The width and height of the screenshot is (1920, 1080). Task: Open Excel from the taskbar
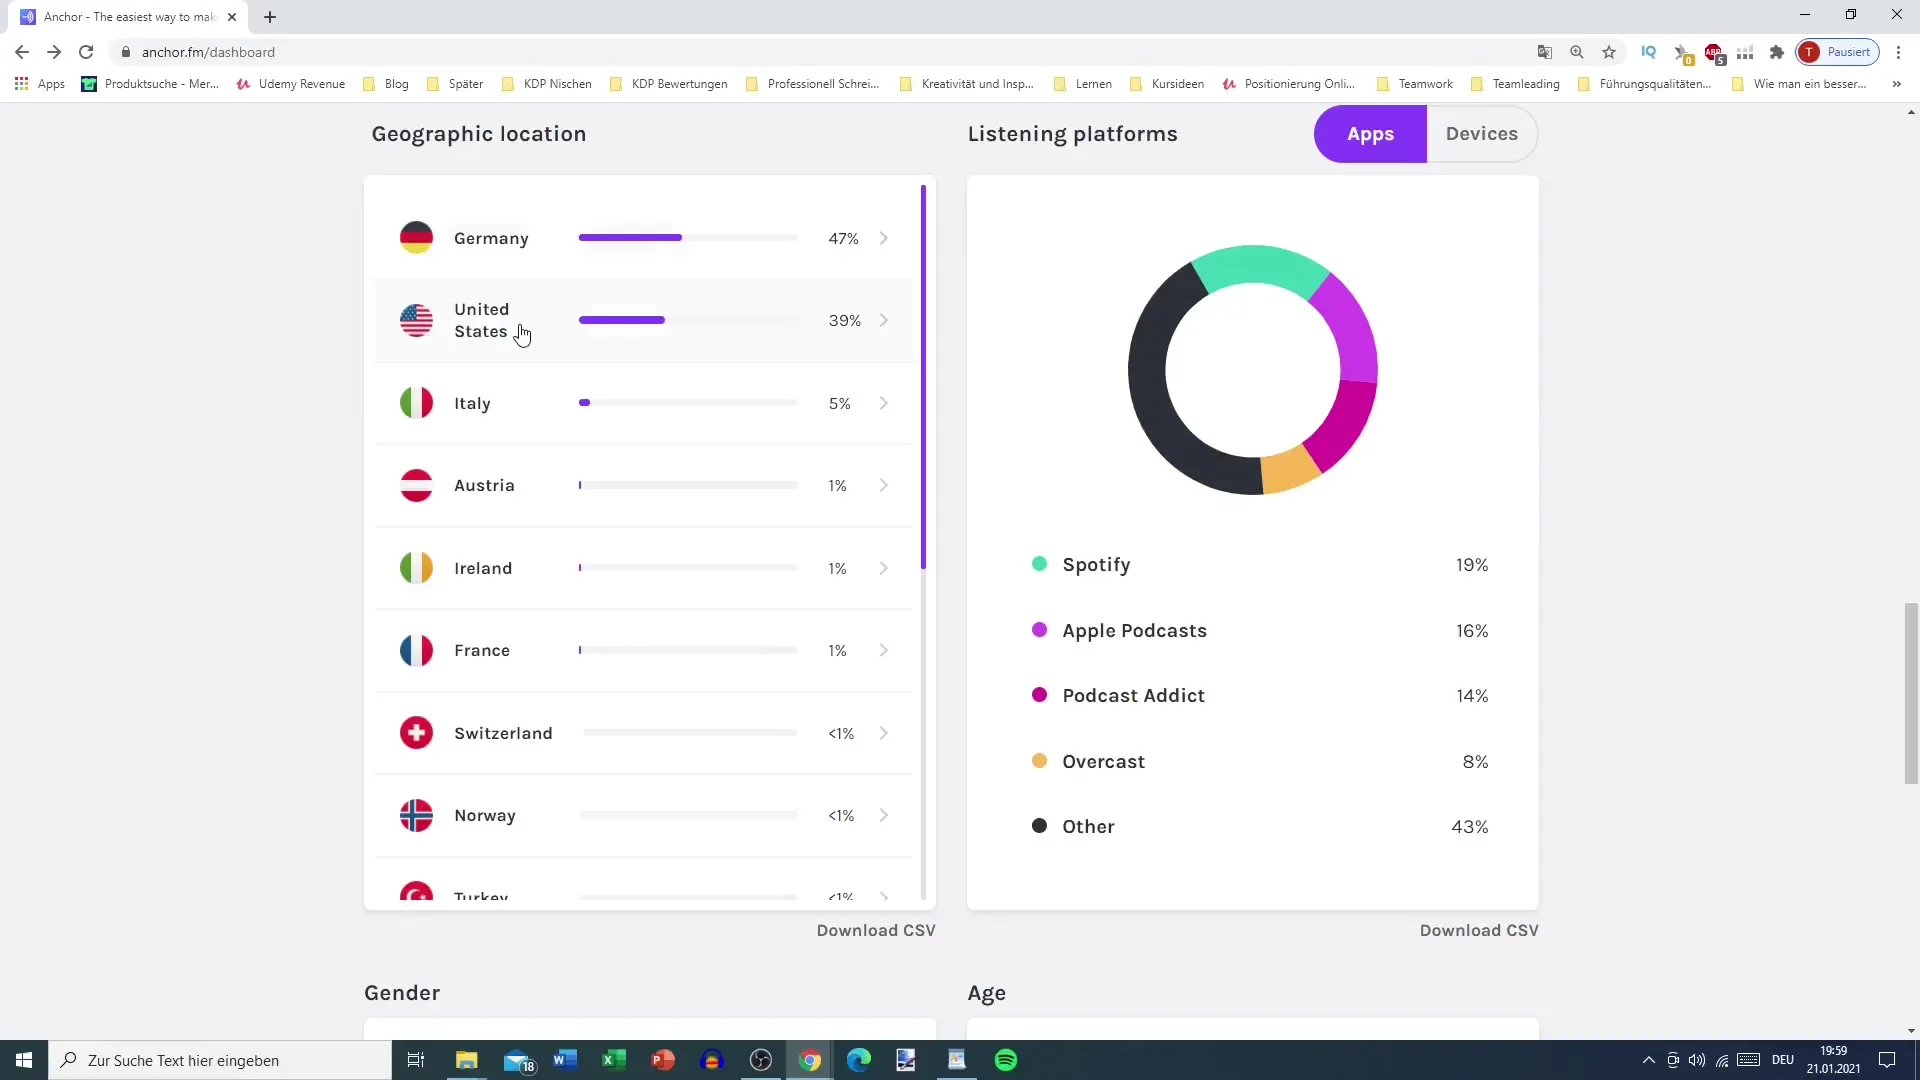614,1060
